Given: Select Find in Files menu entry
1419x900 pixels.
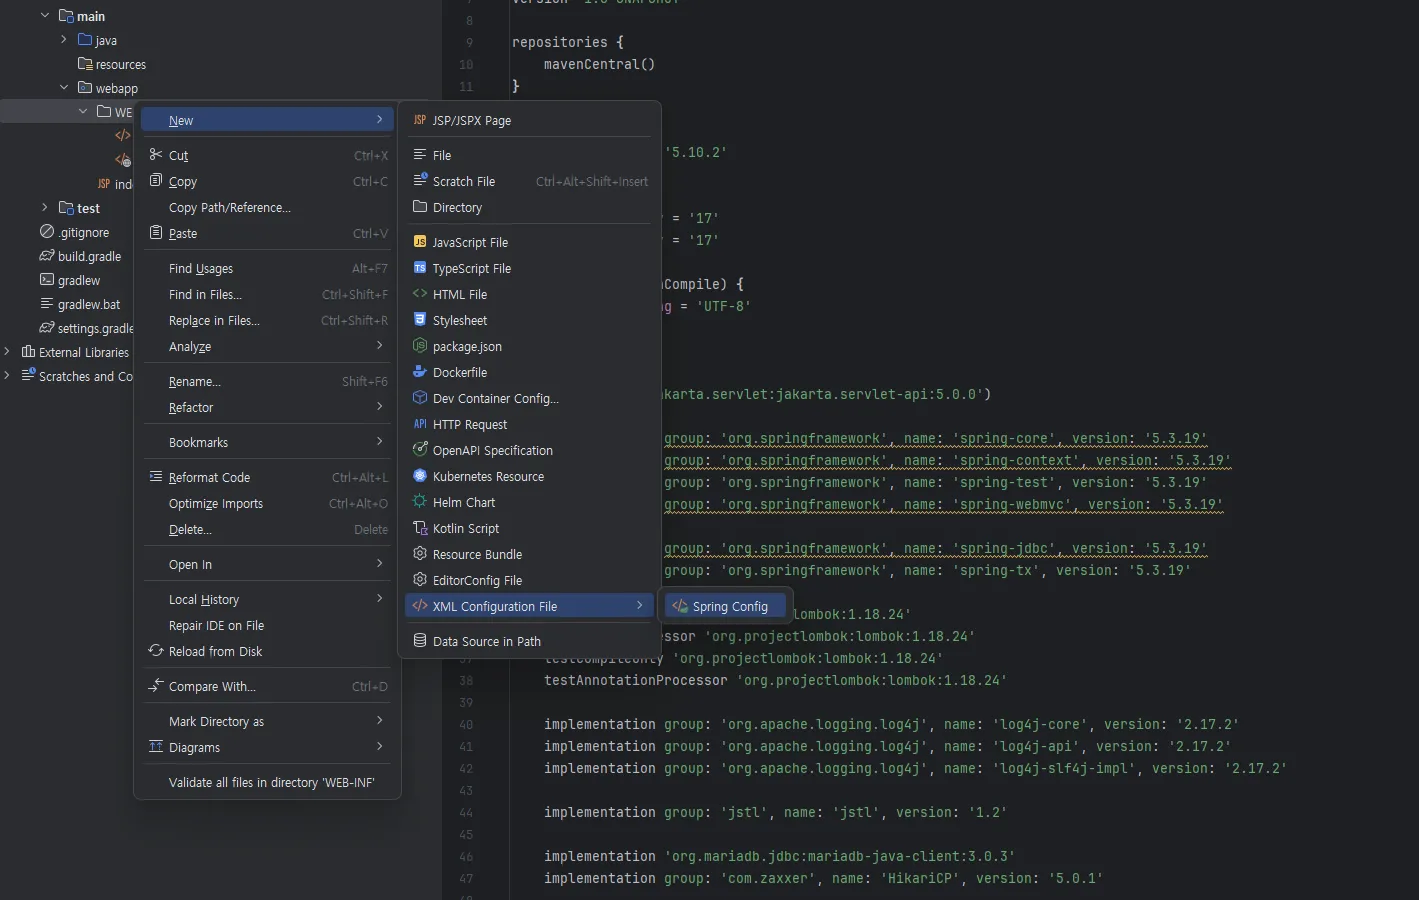Looking at the screenshot, I should coord(267,294).
